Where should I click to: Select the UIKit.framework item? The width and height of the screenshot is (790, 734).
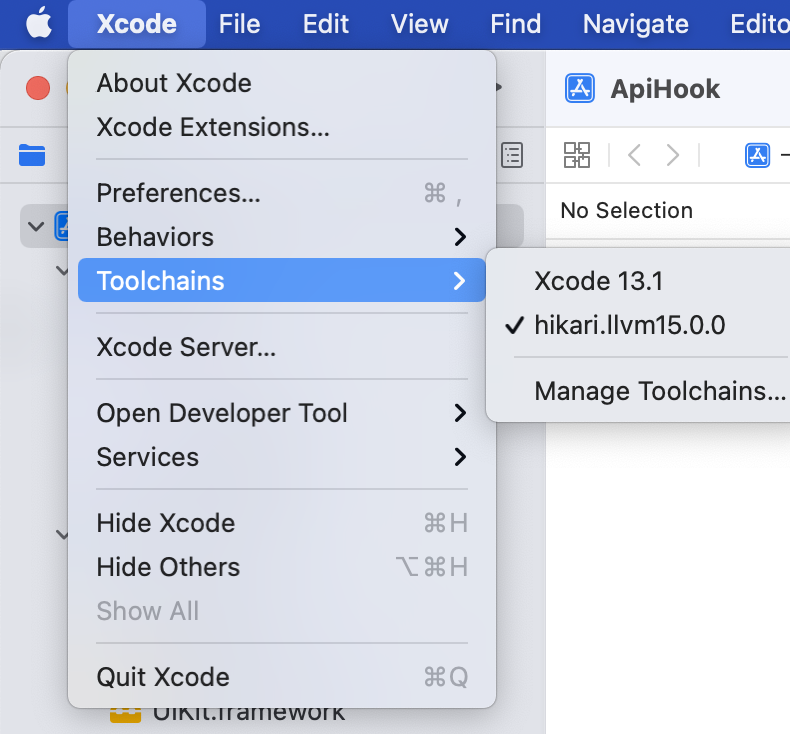[x=250, y=714]
